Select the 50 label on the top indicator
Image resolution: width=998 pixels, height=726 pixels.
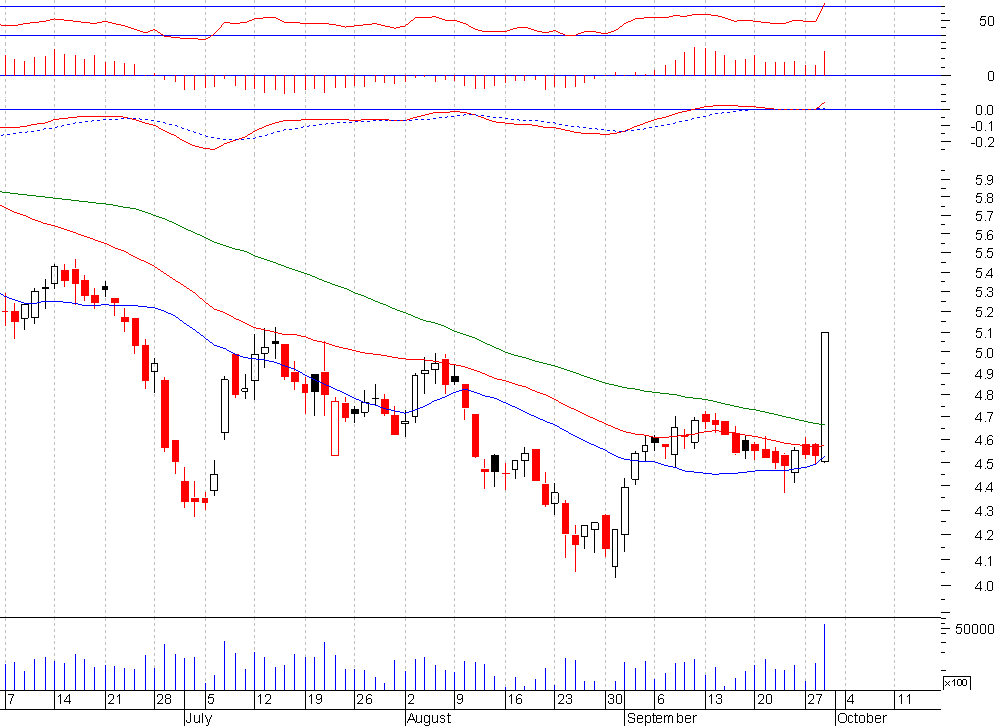click(986, 21)
